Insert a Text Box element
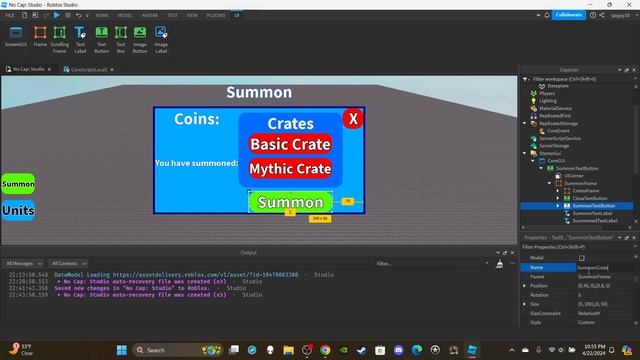The width and height of the screenshot is (640, 360). tap(121, 39)
